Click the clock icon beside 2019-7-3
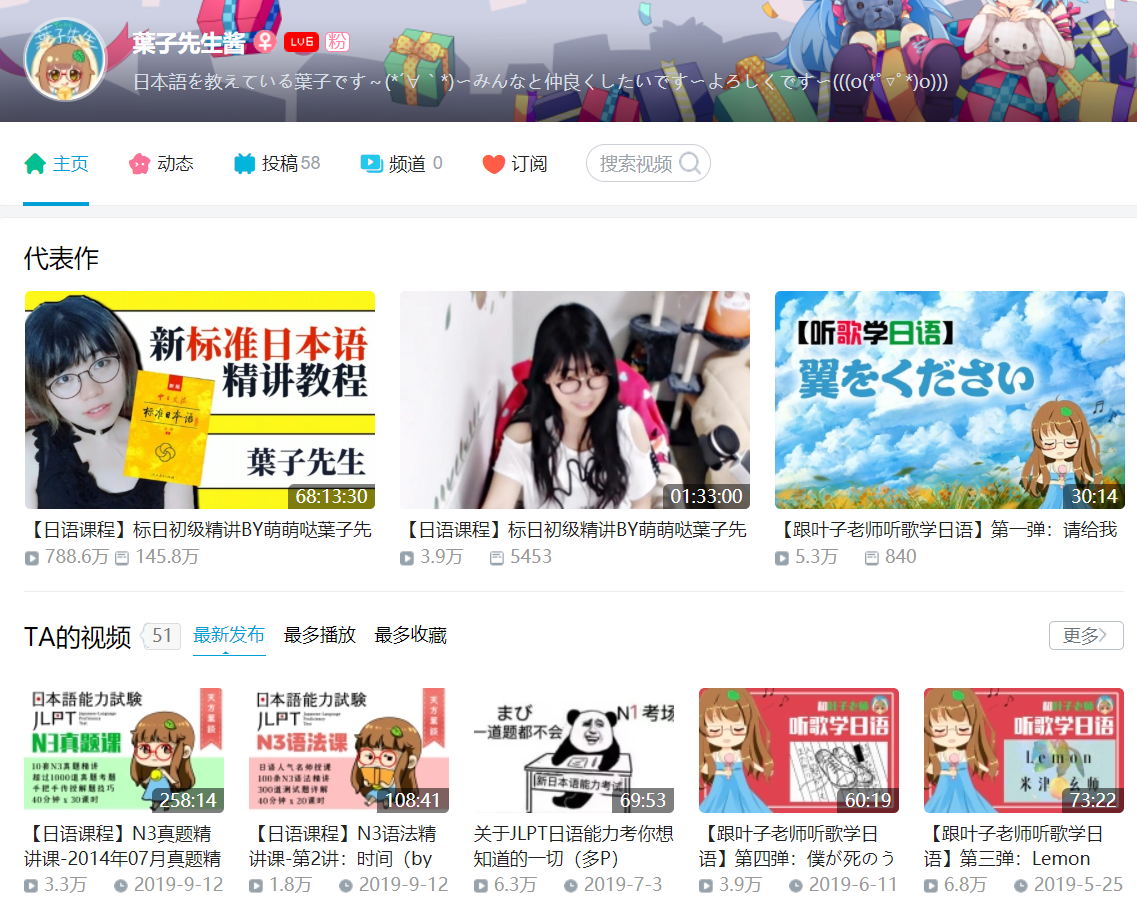1137x906 pixels. (571, 886)
